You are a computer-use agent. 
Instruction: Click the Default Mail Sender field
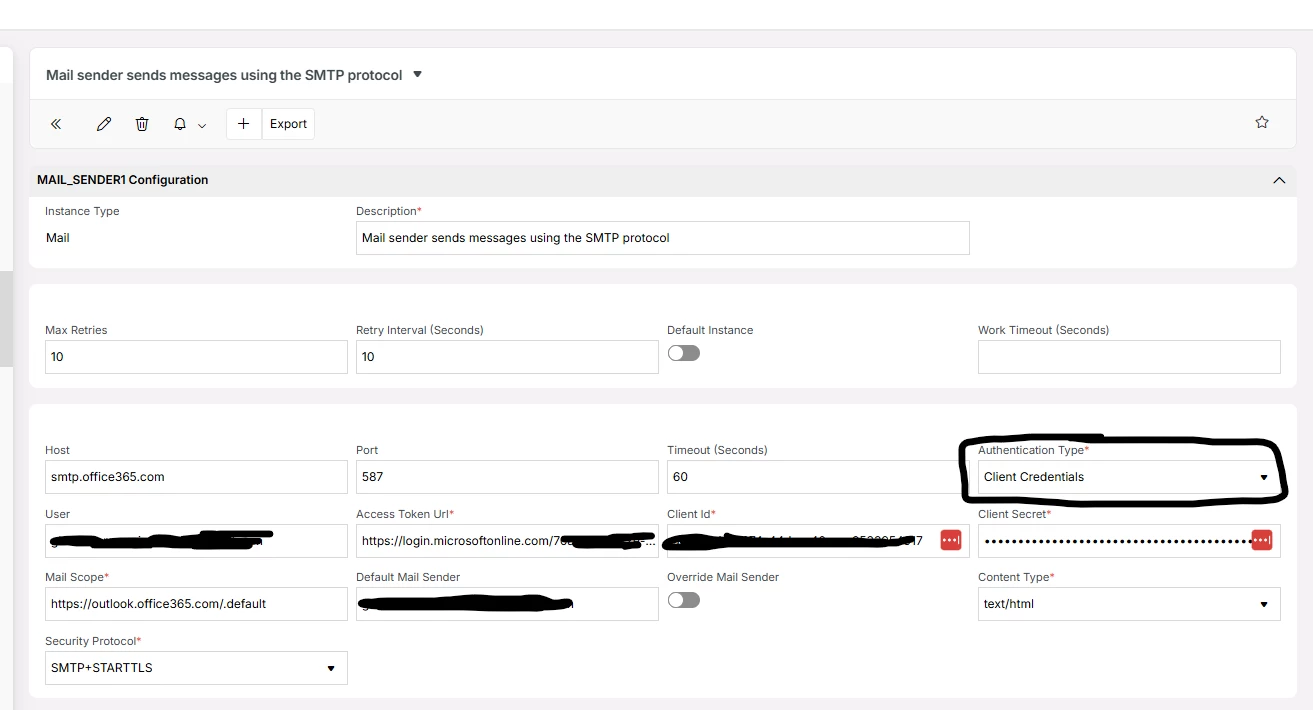pos(507,604)
